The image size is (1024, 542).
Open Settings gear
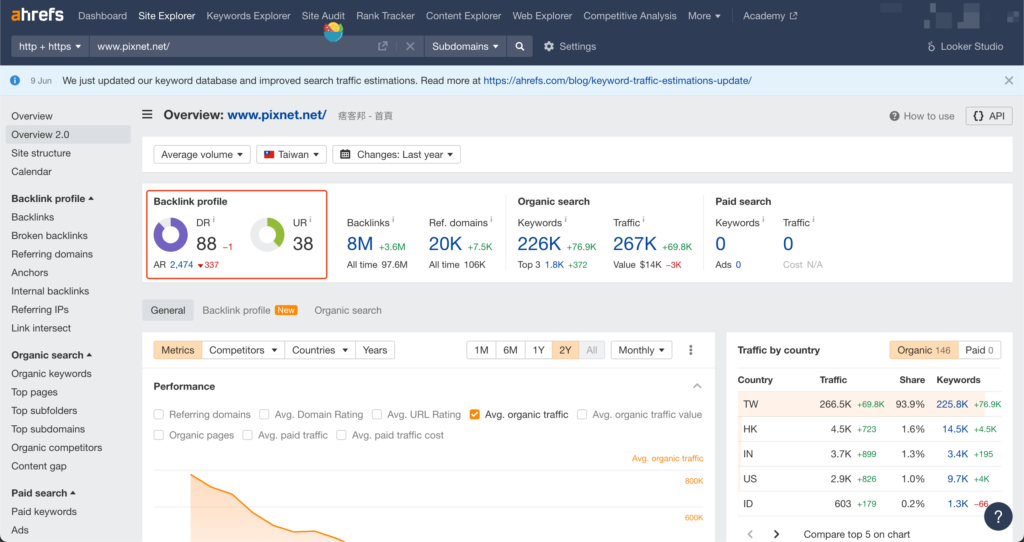click(570, 46)
